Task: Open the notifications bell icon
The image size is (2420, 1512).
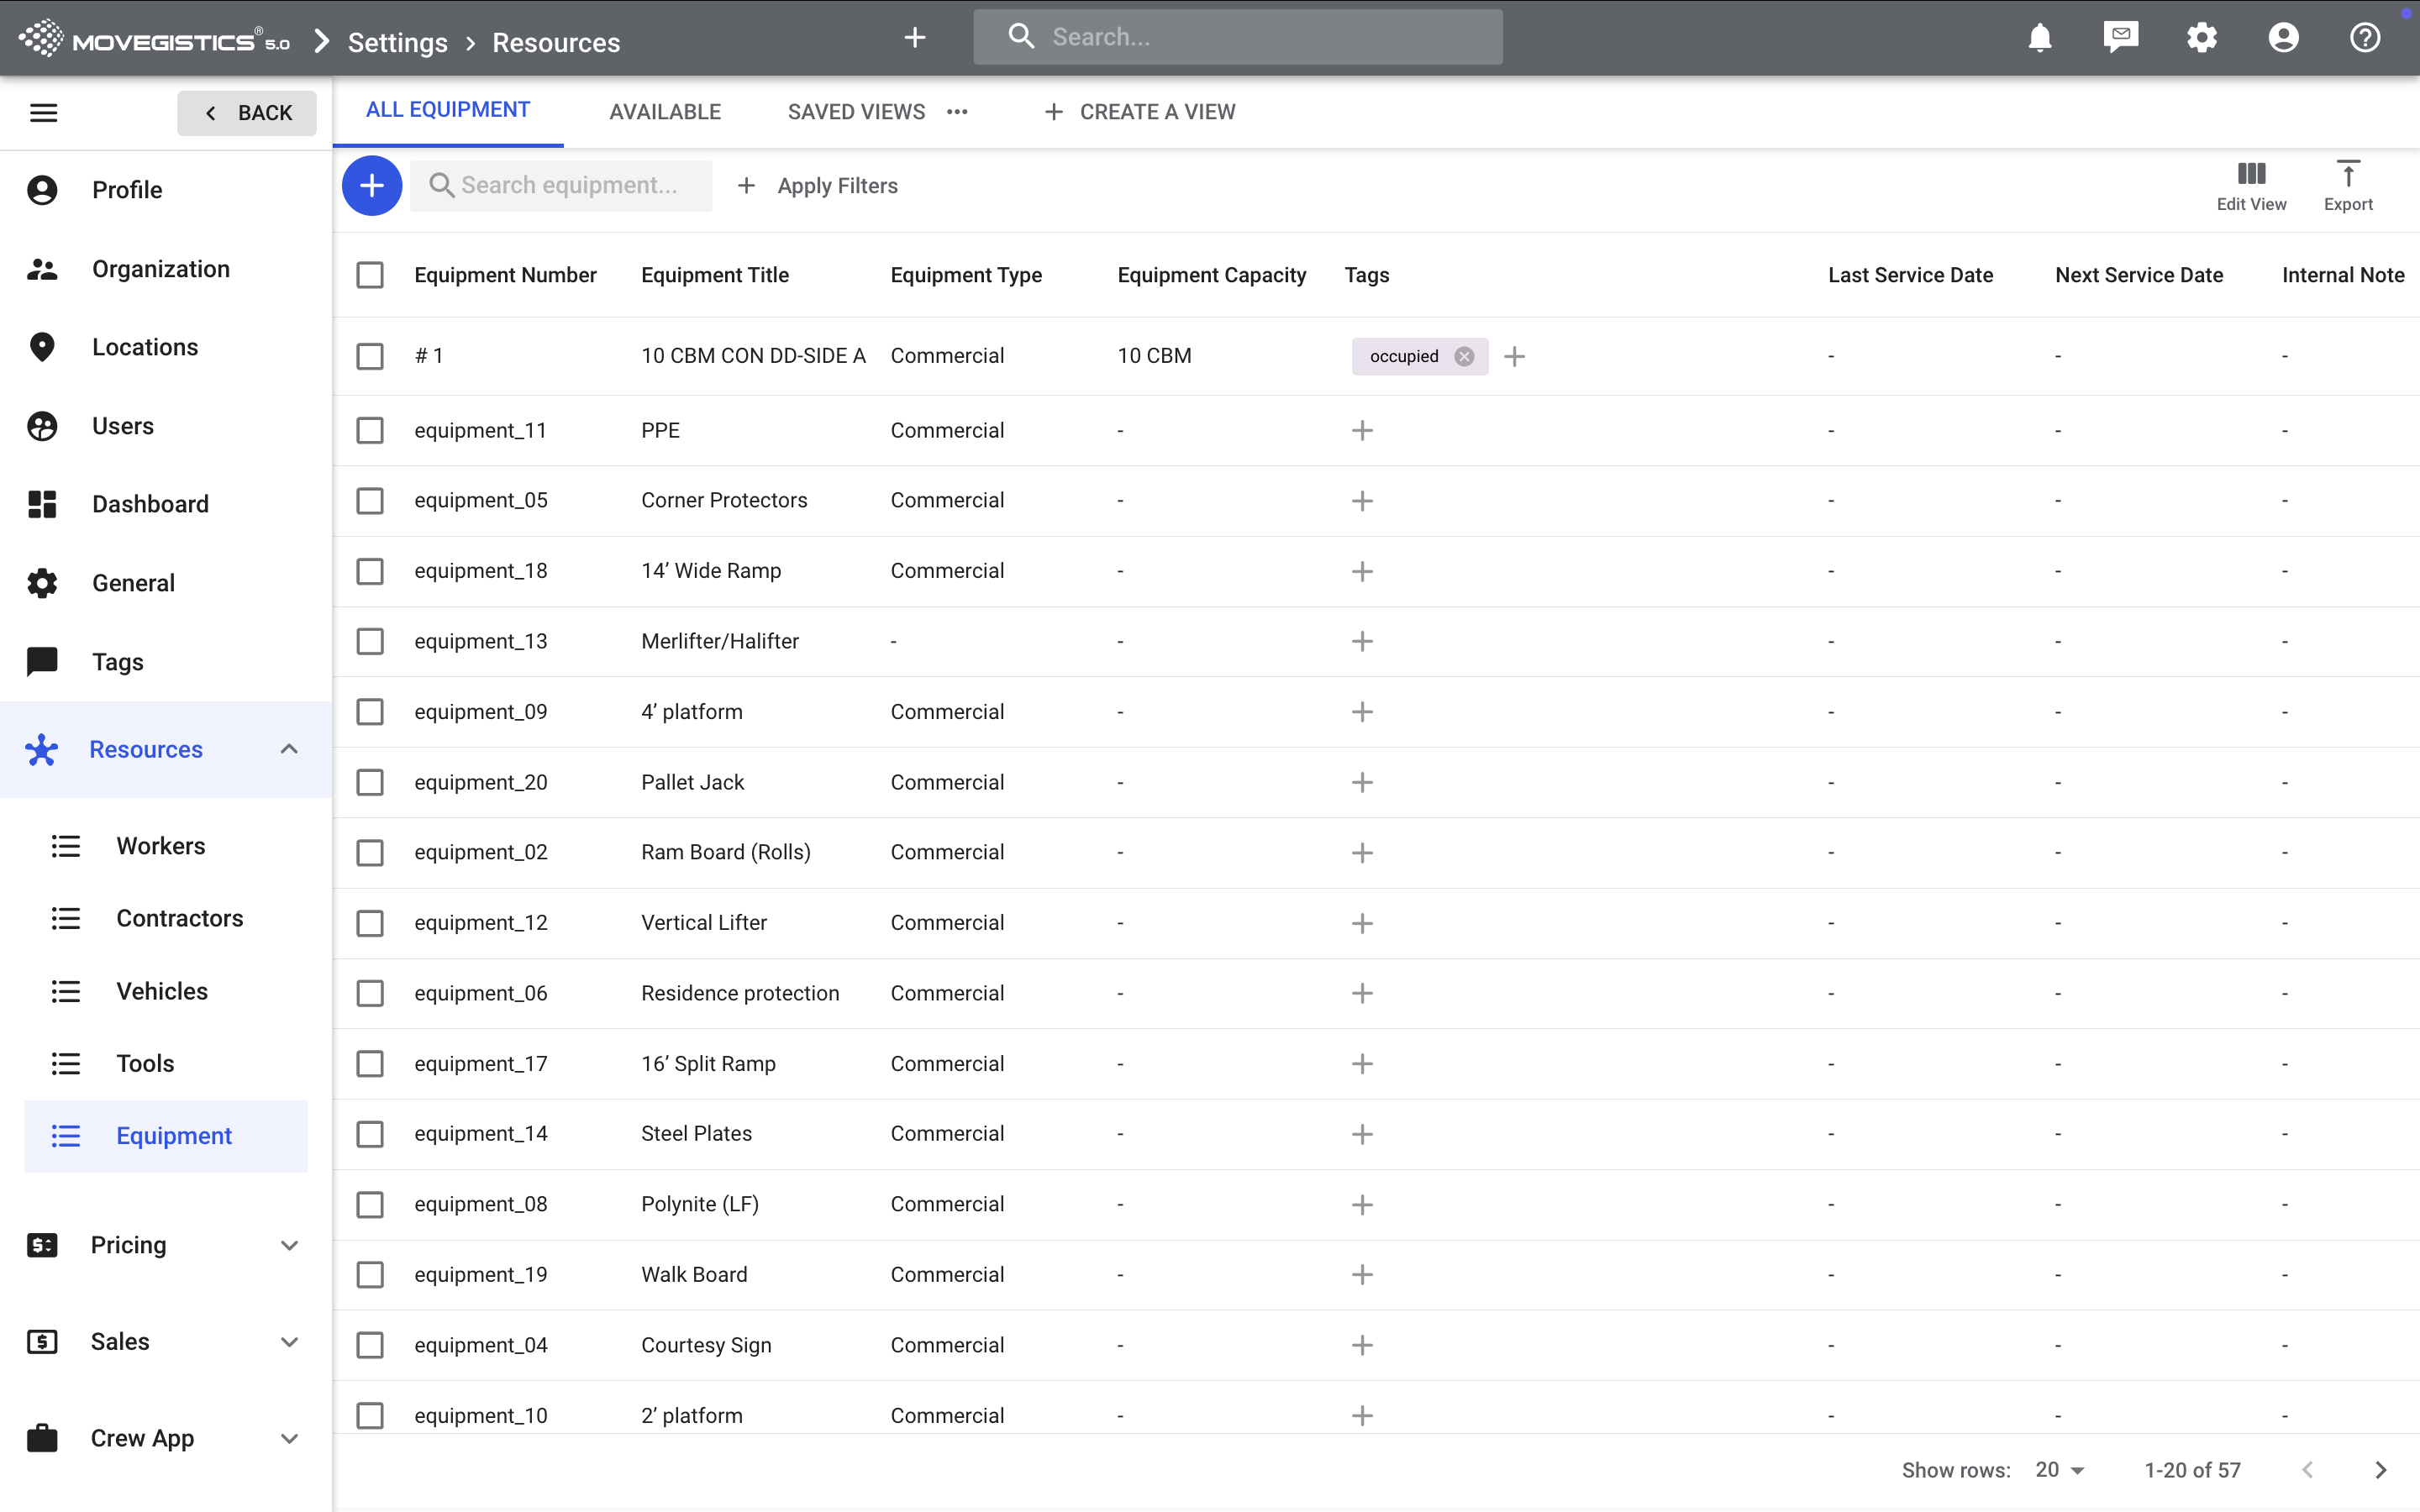Action: [2039, 38]
